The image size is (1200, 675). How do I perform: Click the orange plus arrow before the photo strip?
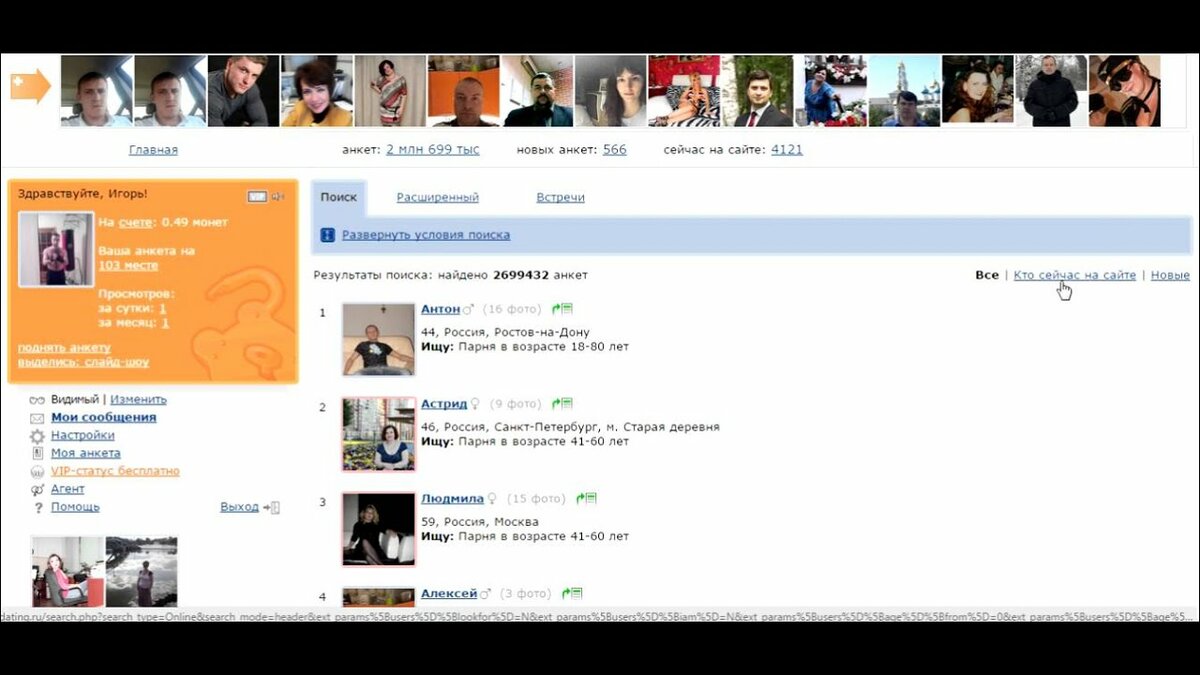(x=30, y=87)
